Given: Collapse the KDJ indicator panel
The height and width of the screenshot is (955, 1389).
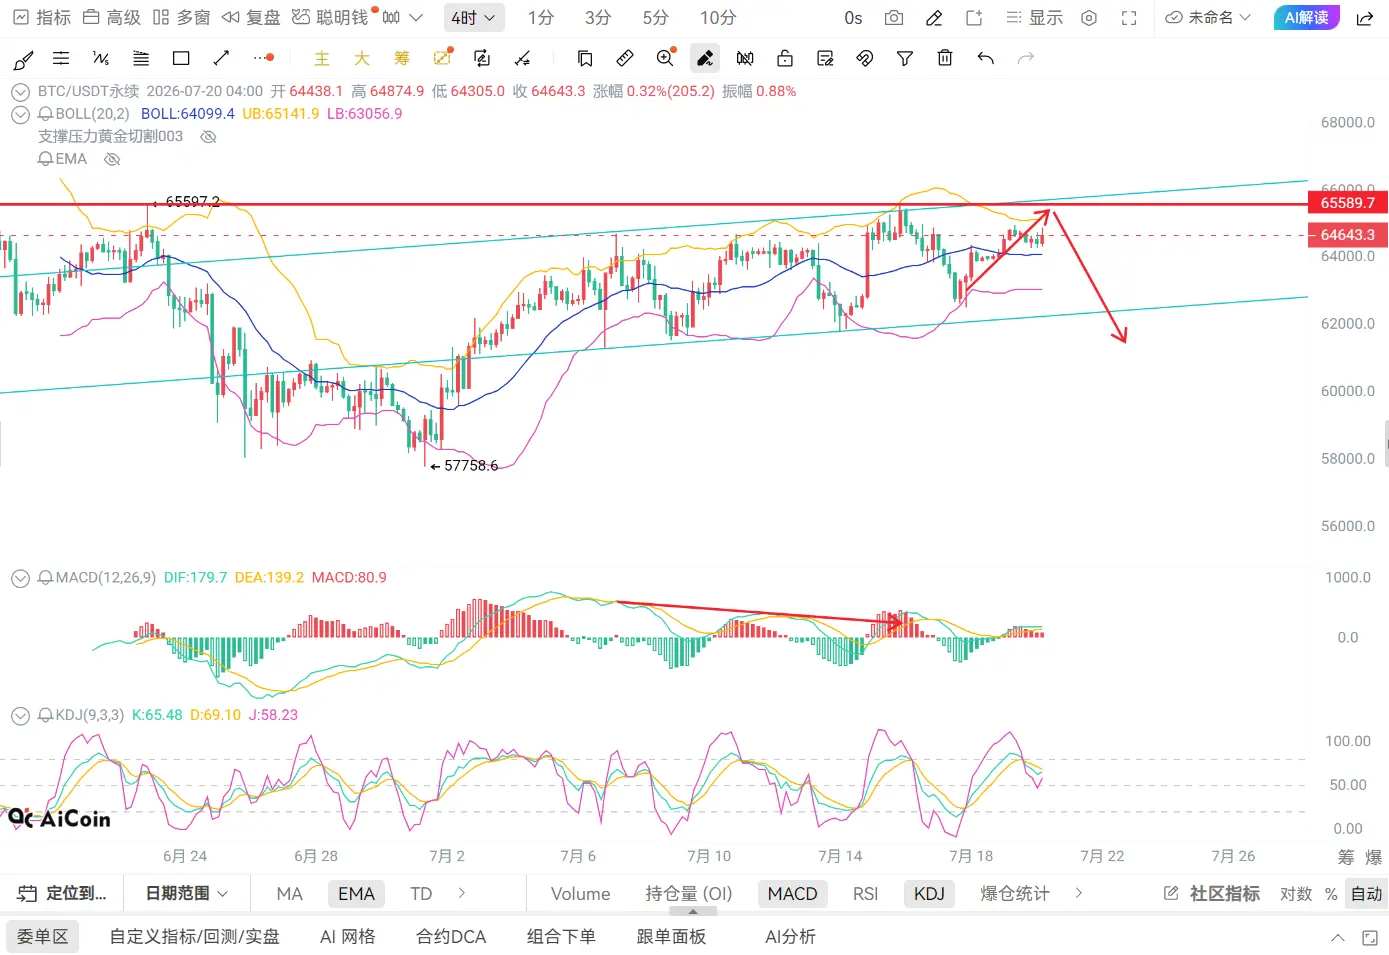Looking at the screenshot, I should [20, 715].
